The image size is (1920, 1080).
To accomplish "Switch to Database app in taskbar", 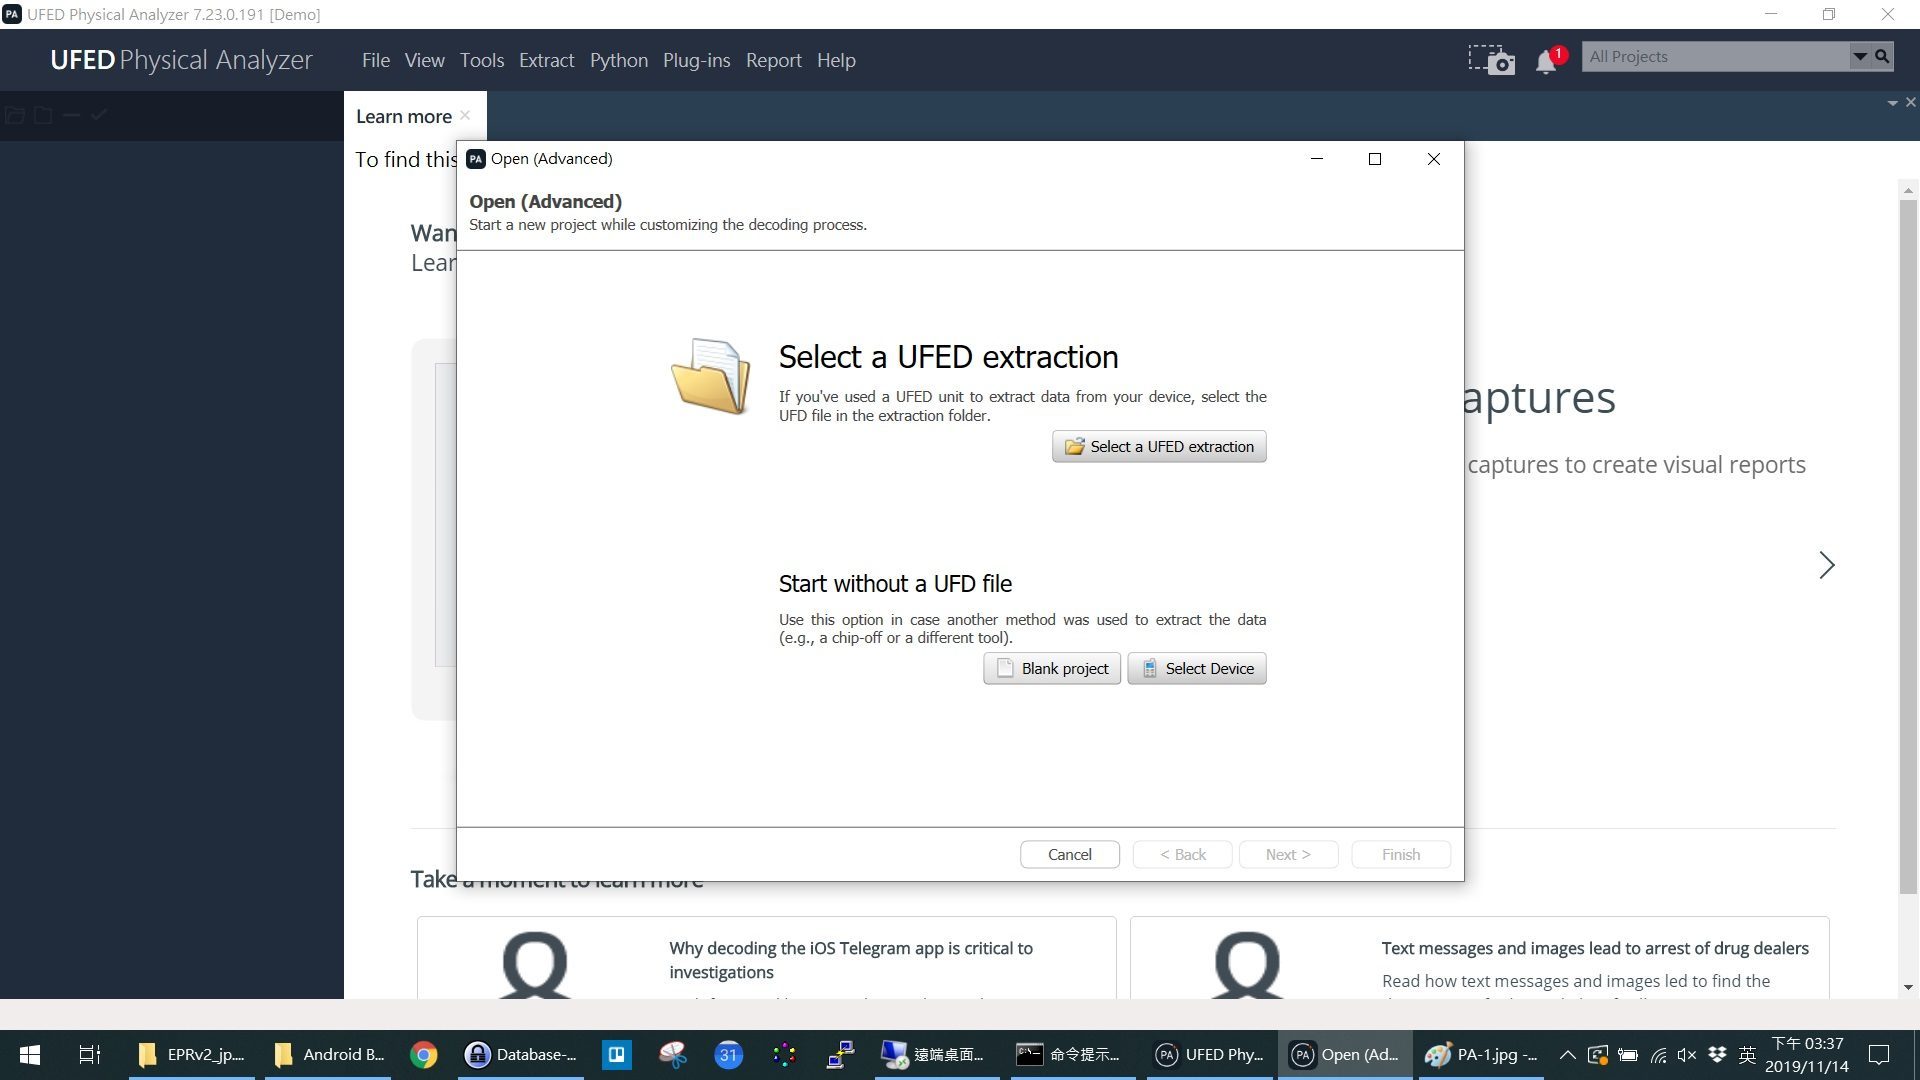I will click(522, 1055).
